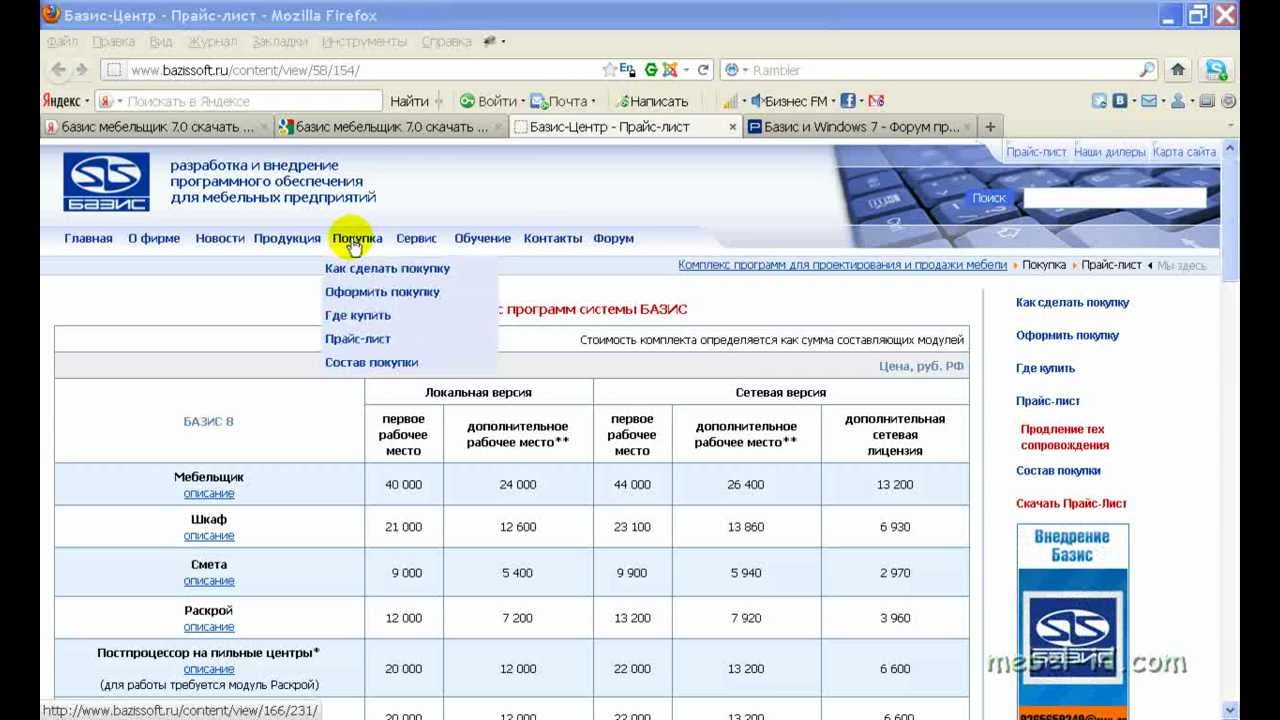Select 'Оформить покупку' from dropdown menu
1280x720 pixels.
tap(382, 292)
